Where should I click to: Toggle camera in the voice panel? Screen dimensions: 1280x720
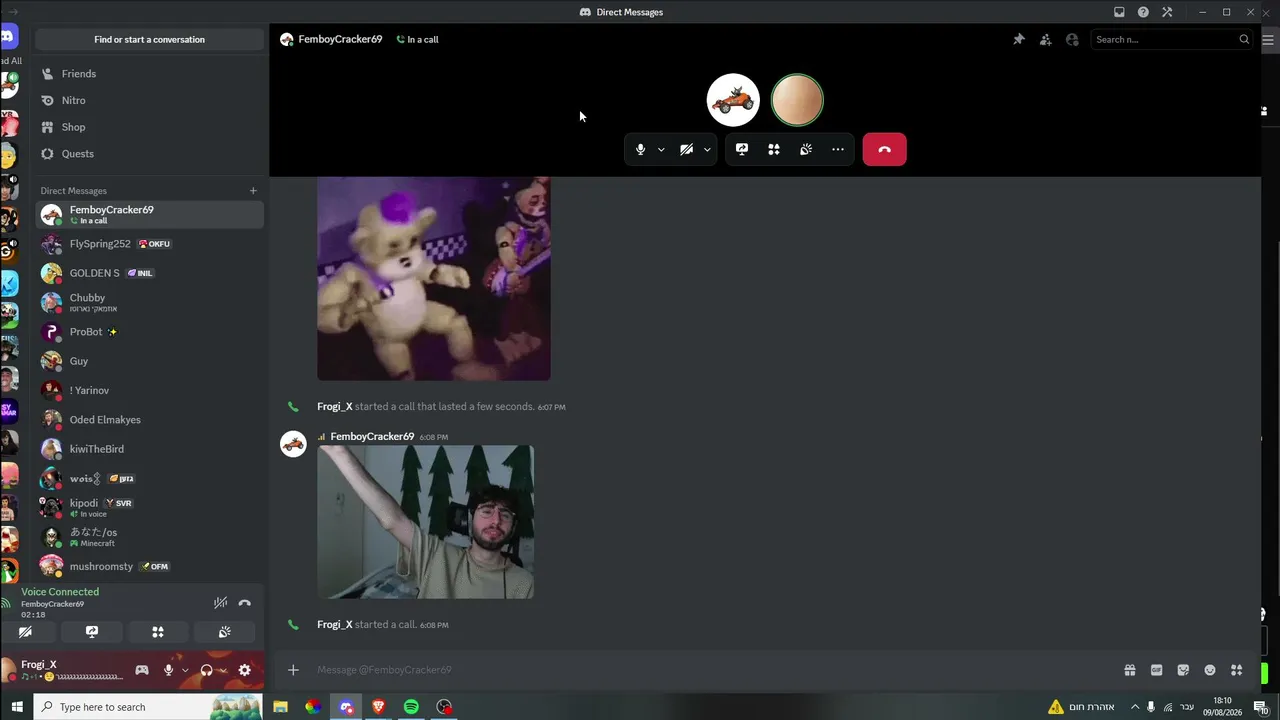coord(26,632)
